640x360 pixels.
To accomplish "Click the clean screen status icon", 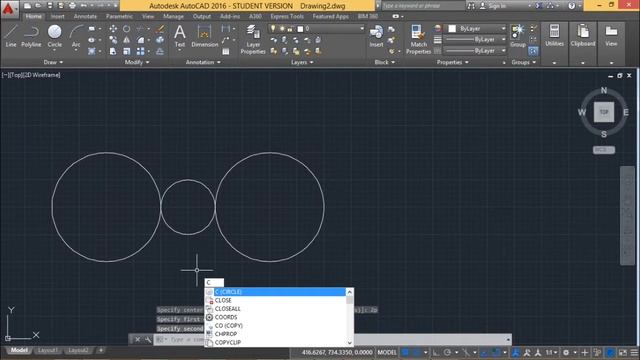I will (x=622, y=352).
